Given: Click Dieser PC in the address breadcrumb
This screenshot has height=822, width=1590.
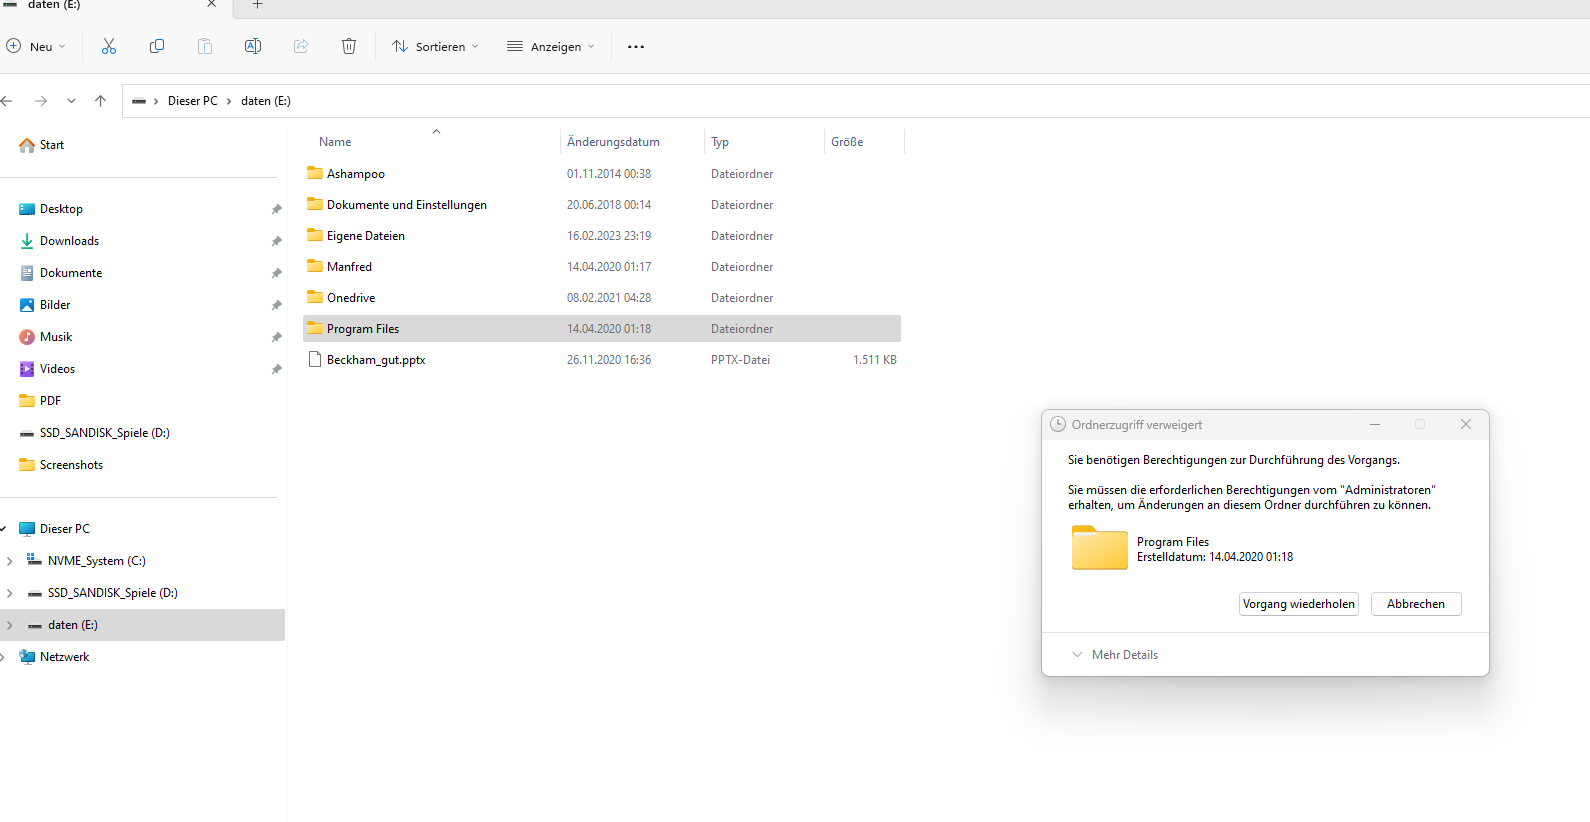Looking at the screenshot, I should pyautogui.click(x=193, y=101).
